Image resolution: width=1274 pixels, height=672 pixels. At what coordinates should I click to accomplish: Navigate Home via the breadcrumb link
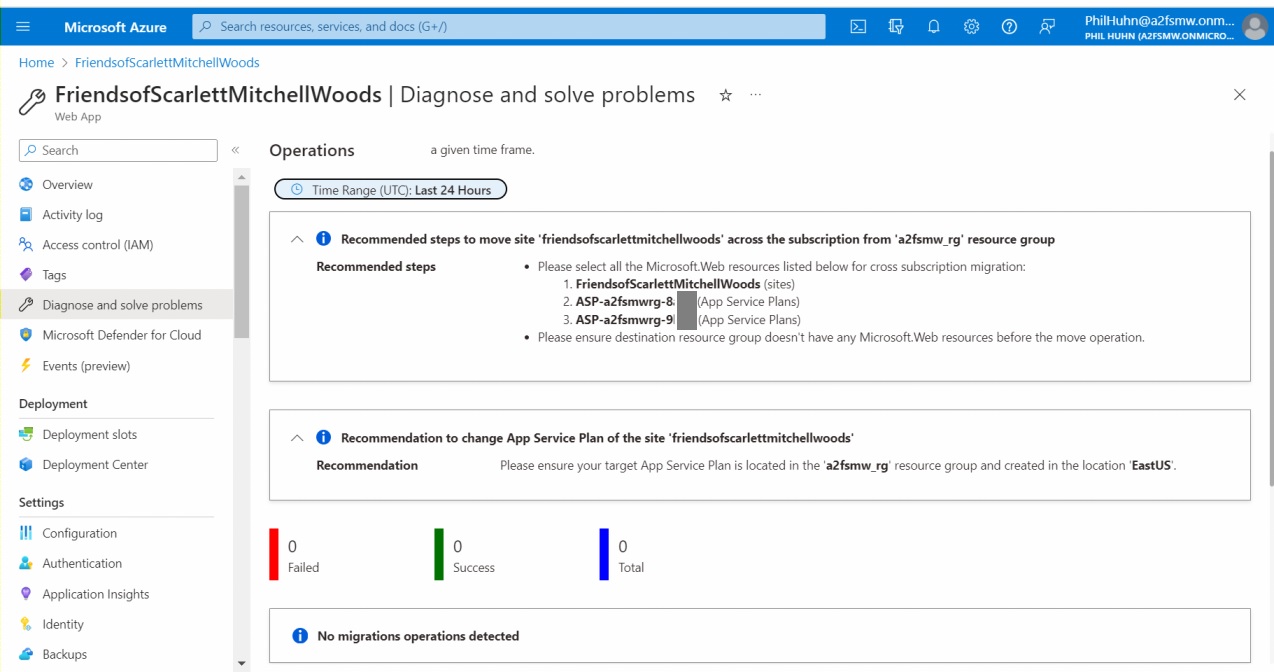coord(36,62)
